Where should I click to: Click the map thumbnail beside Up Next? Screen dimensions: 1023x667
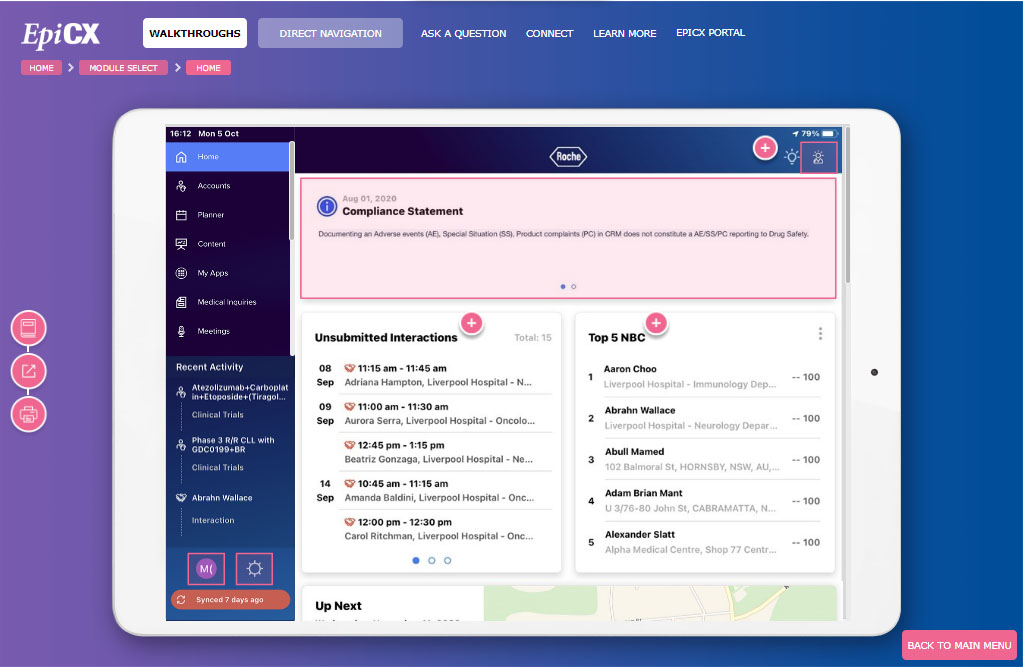(x=660, y=603)
